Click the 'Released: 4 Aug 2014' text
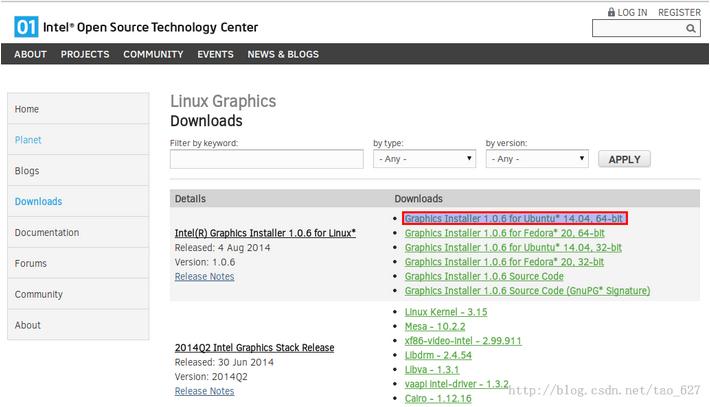This screenshot has height=407, width=710. coord(222,248)
